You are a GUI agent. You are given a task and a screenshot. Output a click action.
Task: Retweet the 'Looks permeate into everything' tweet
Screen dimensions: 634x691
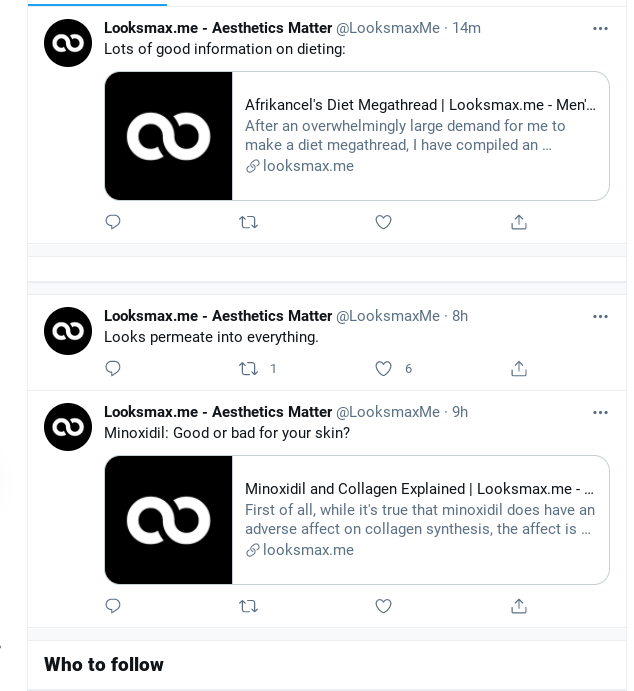[248, 369]
